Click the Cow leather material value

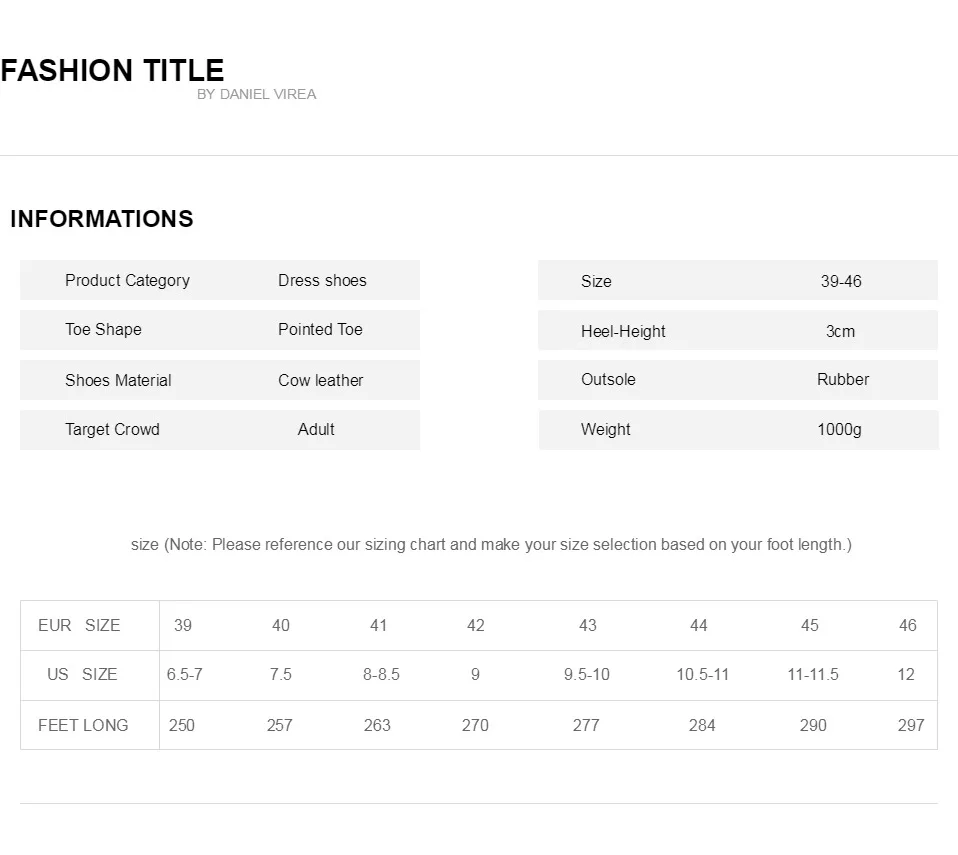pyautogui.click(x=321, y=380)
